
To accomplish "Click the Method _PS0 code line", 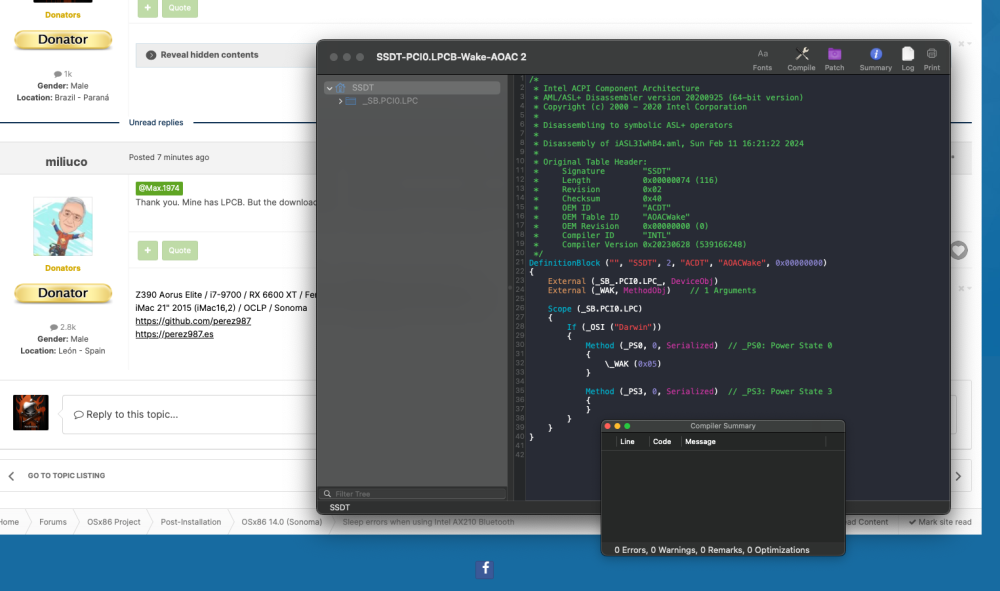I will [709, 346].
